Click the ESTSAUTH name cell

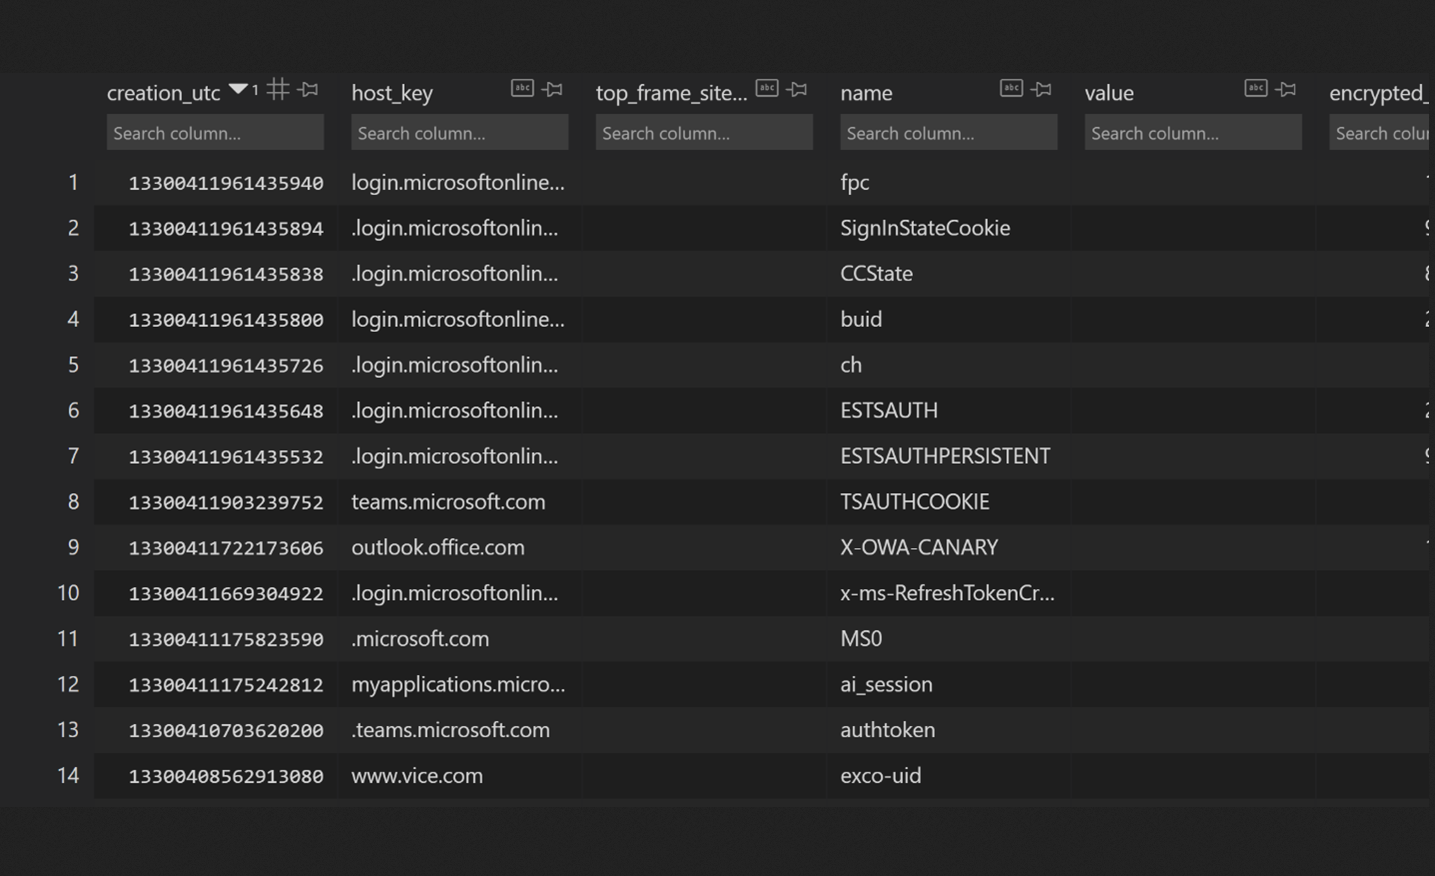coord(889,410)
